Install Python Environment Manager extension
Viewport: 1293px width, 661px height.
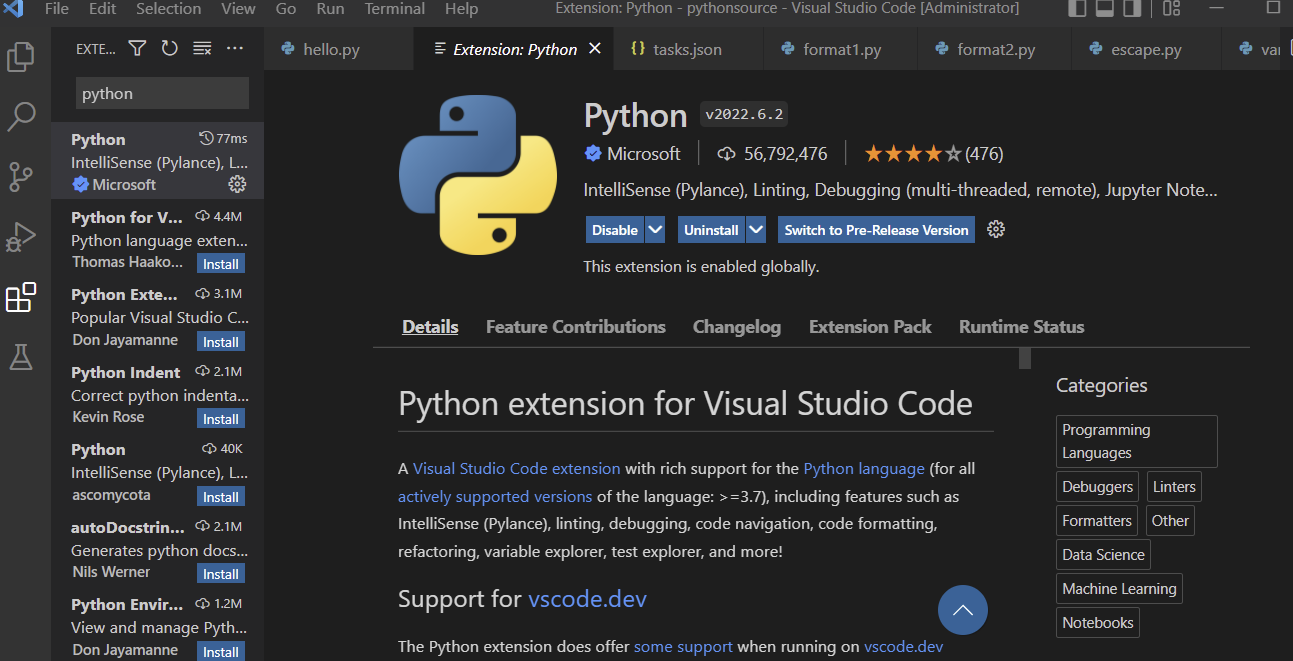tap(221, 652)
